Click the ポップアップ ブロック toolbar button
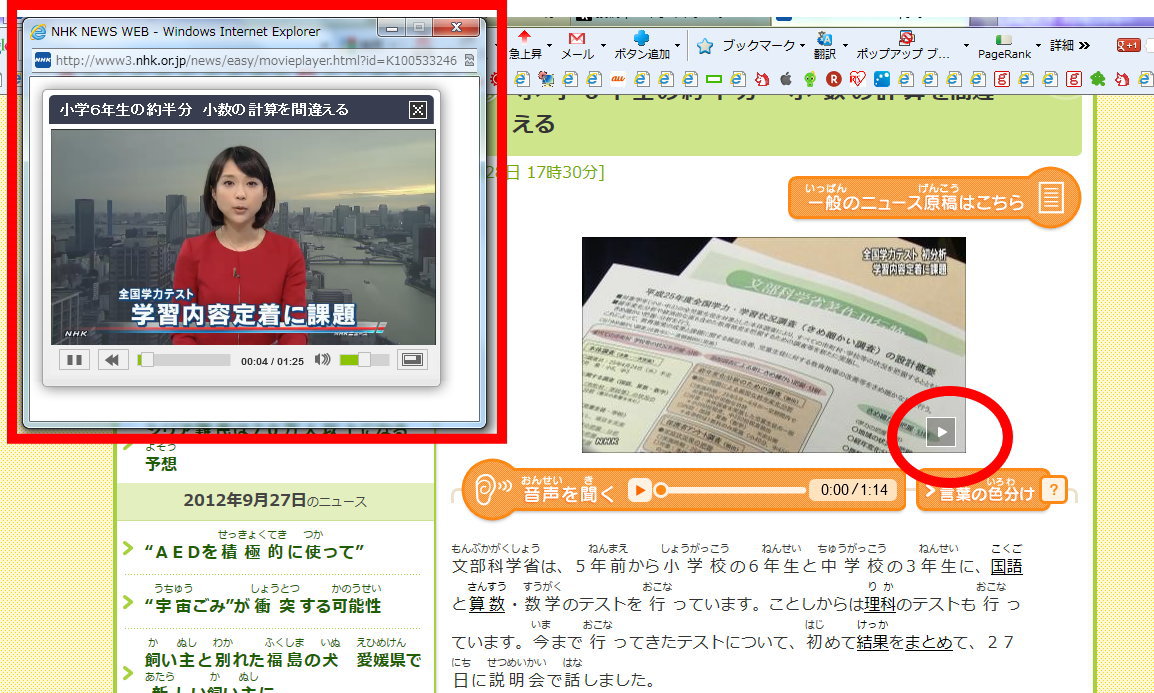This screenshot has width=1154, height=693. (x=903, y=46)
